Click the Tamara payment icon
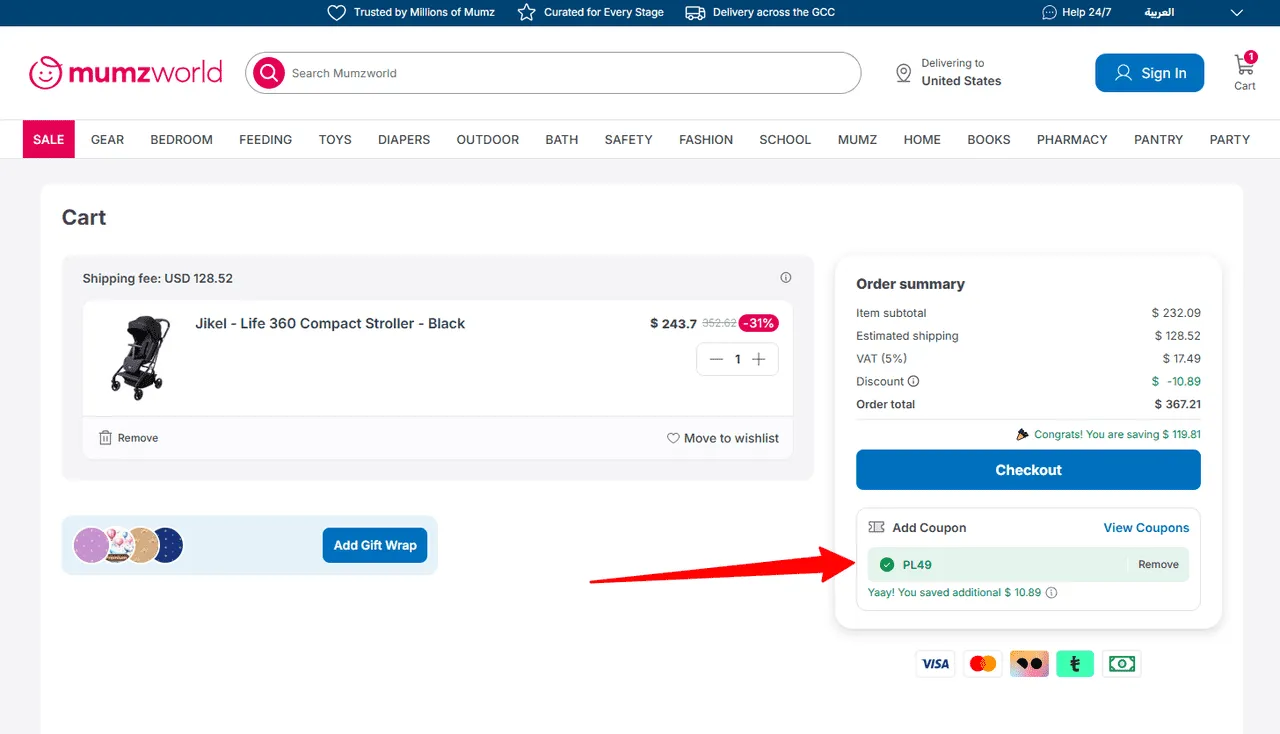The height and width of the screenshot is (734, 1280). (1075, 663)
